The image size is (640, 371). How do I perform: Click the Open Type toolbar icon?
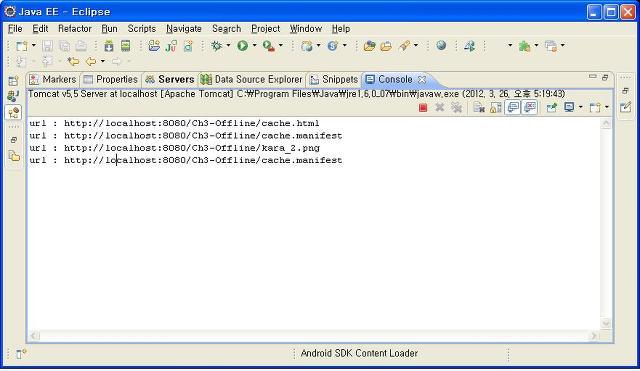click(x=154, y=46)
